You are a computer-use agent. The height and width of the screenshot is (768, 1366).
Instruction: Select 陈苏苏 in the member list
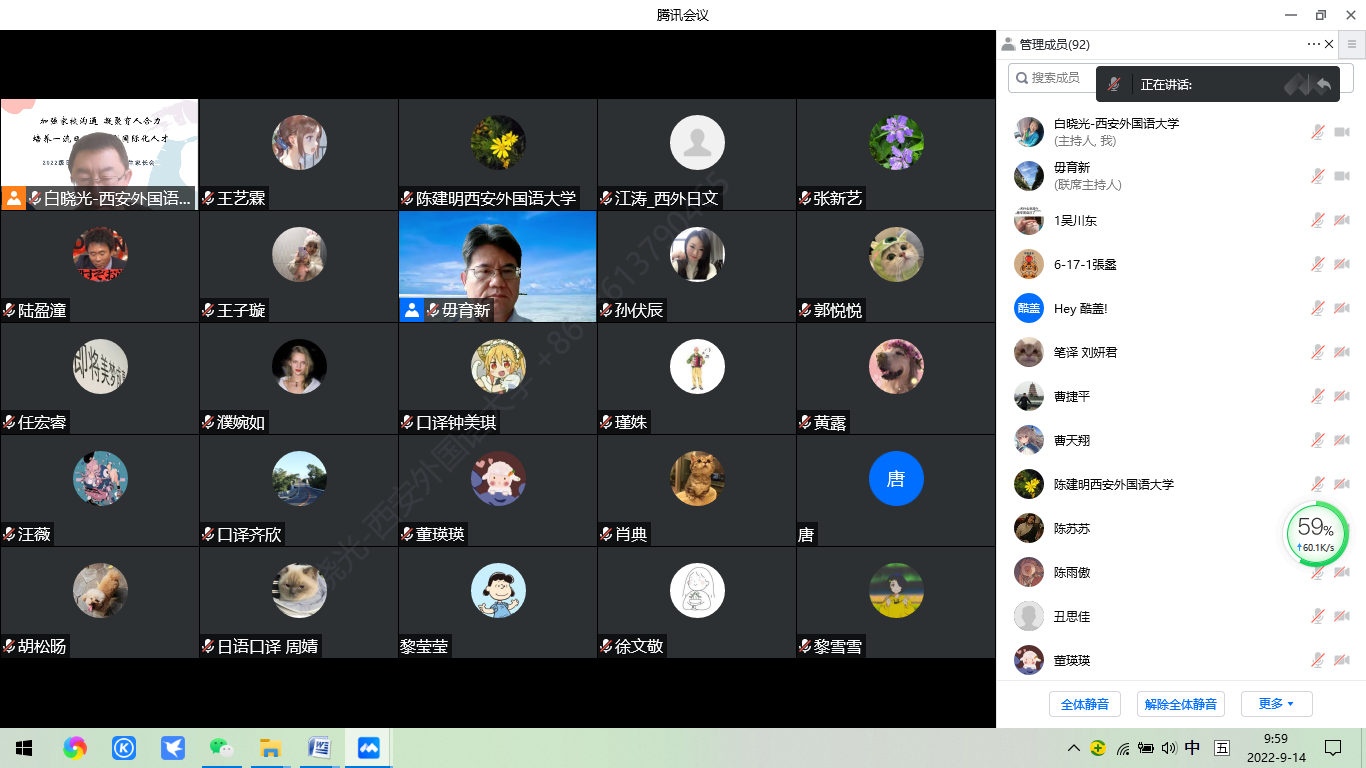(1072, 528)
